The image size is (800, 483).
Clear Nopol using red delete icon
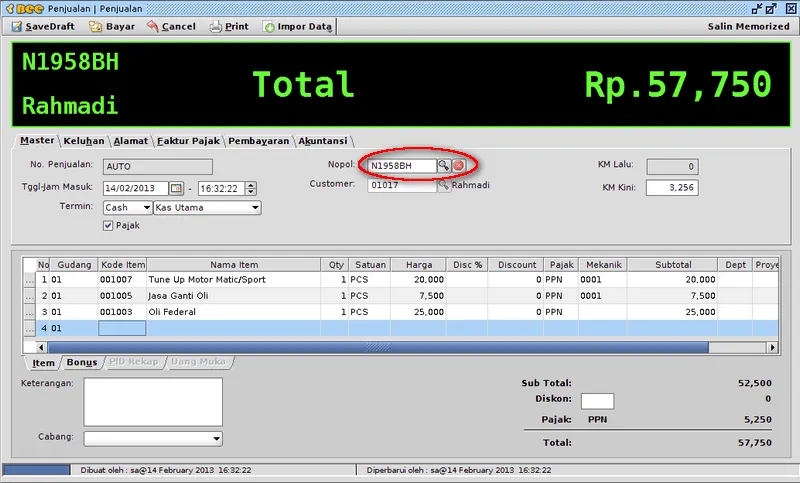458,165
